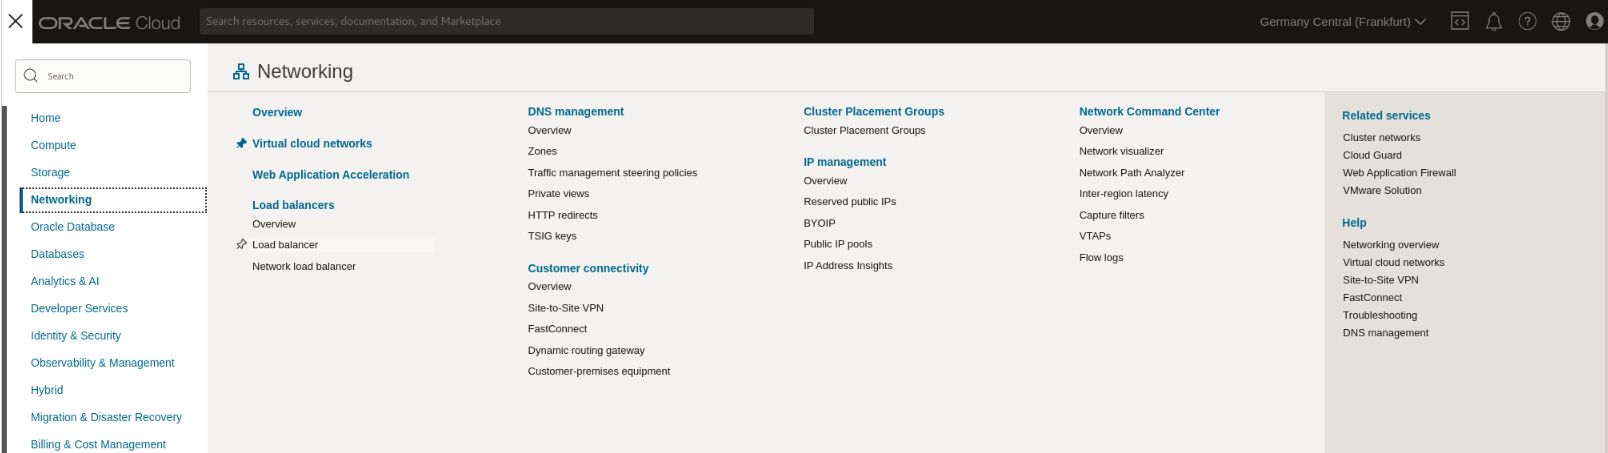Image resolution: width=1608 pixels, height=453 pixels.
Task: Select Developer Services in the menu
Action: 79,308
